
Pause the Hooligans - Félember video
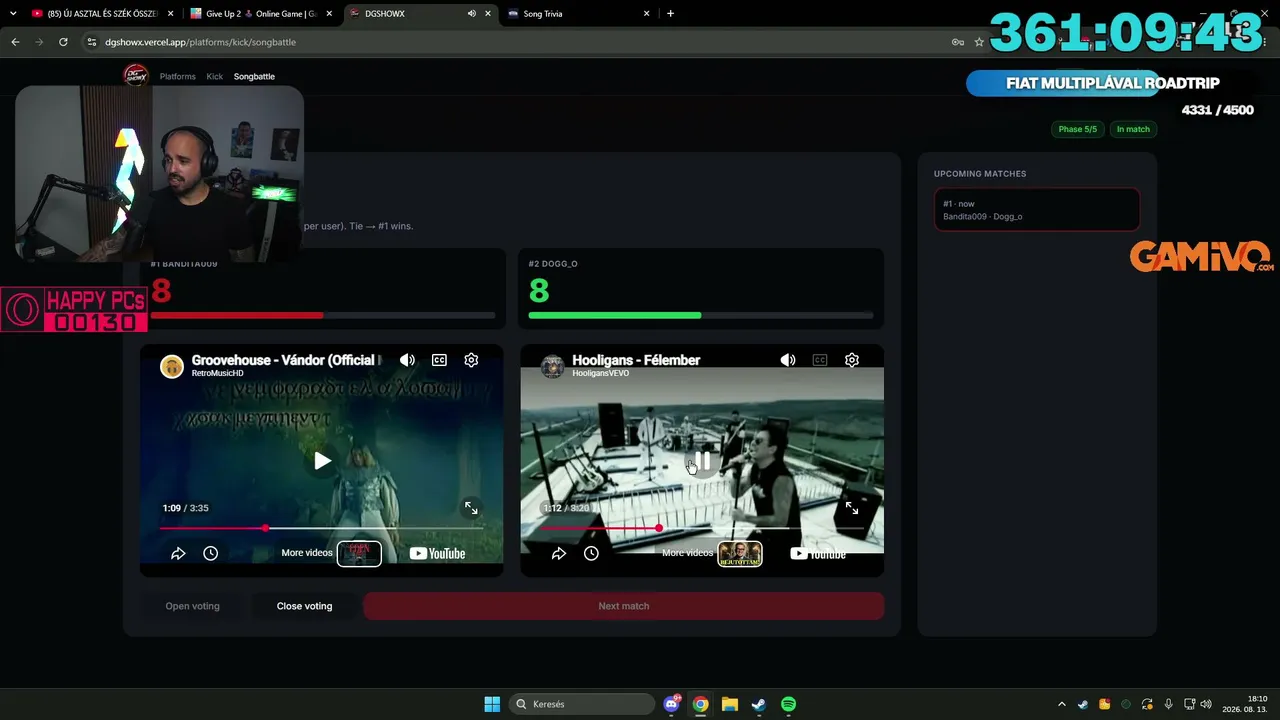(702, 461)
